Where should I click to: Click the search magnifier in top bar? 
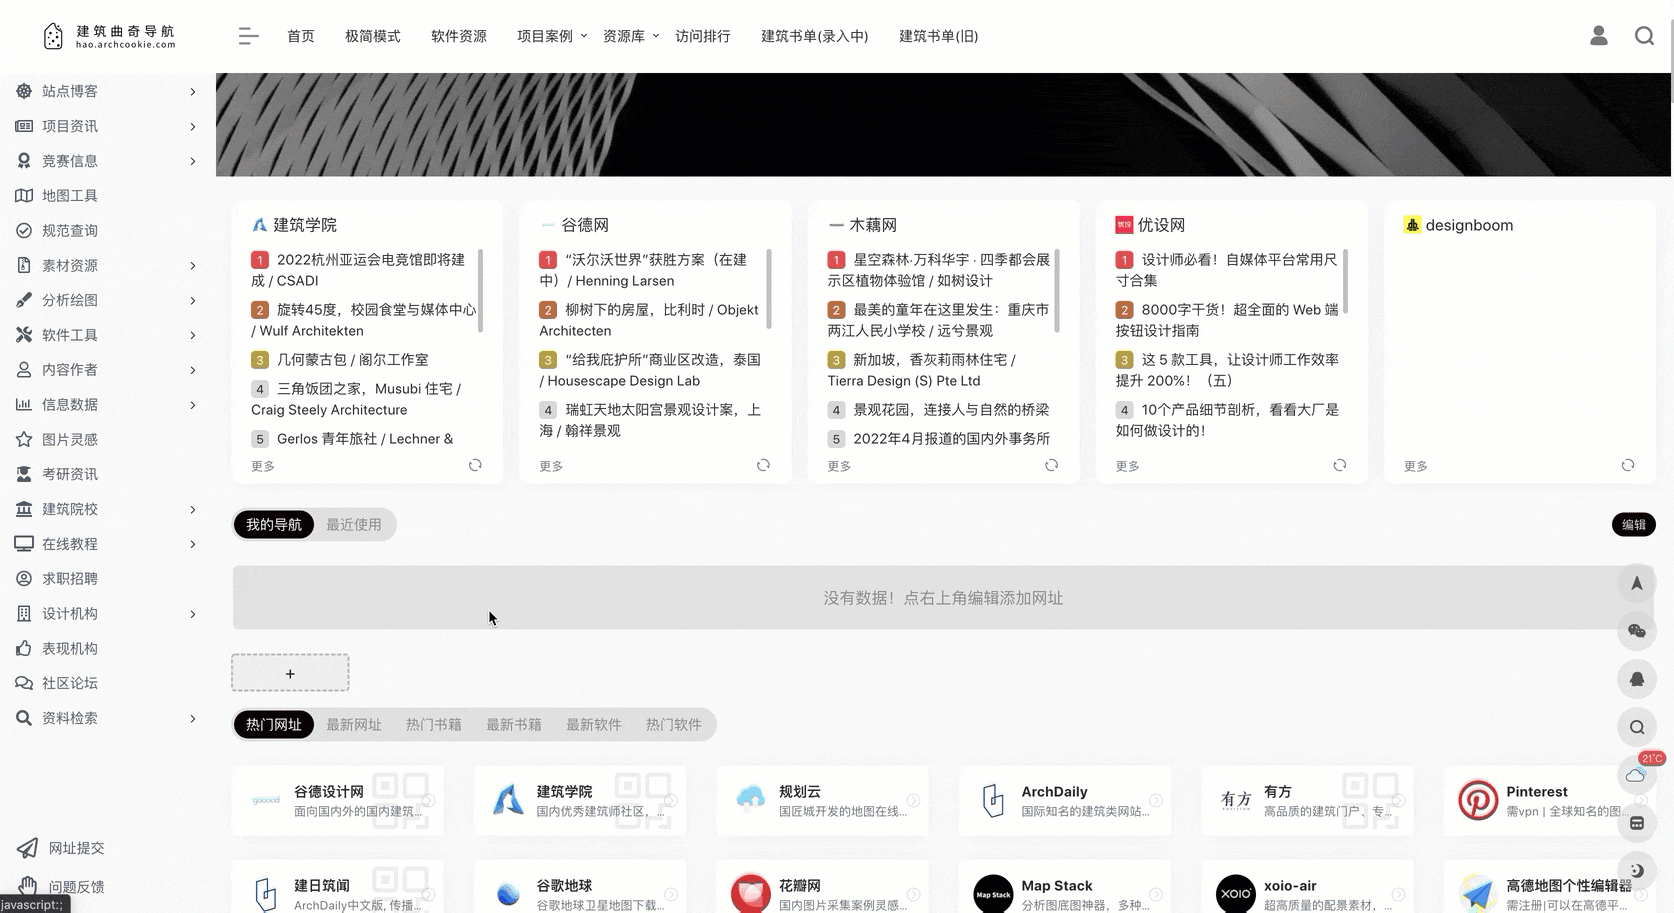pyautogui.click(x=1644, y=36)
